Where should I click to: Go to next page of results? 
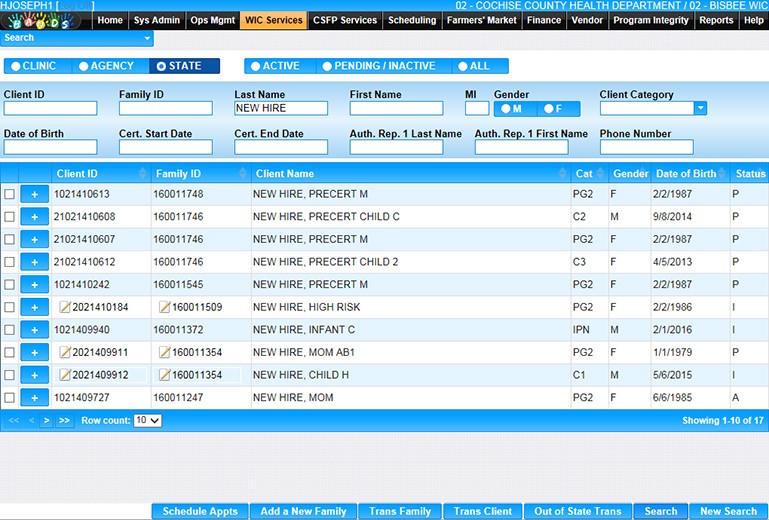(x=46, y=421)
